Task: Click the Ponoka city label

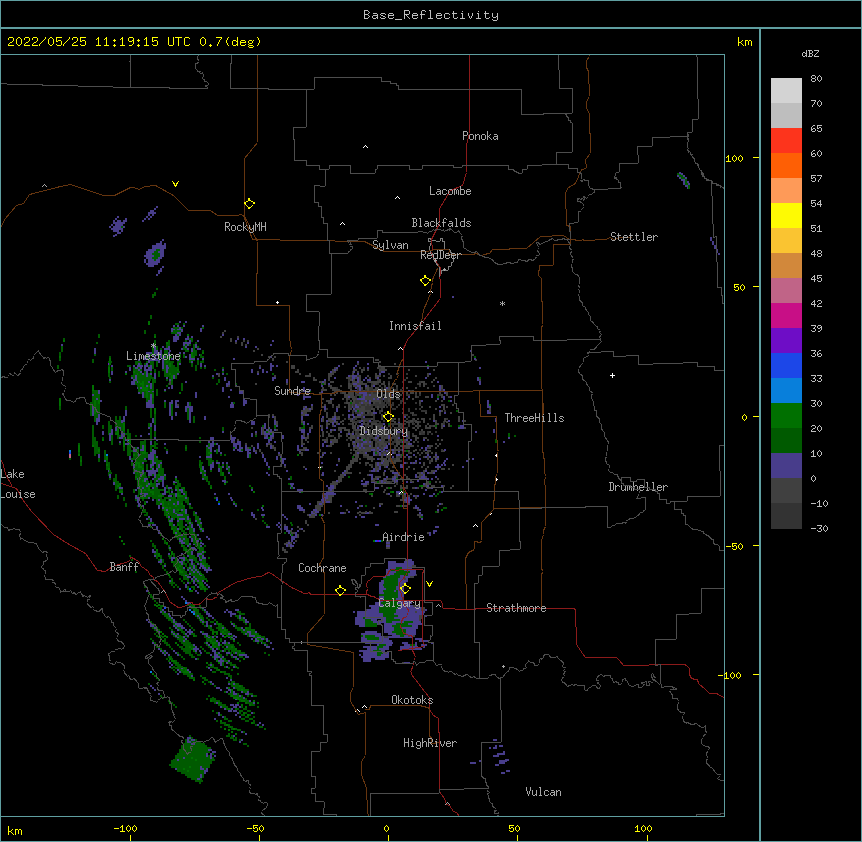Action: (480, 136)
